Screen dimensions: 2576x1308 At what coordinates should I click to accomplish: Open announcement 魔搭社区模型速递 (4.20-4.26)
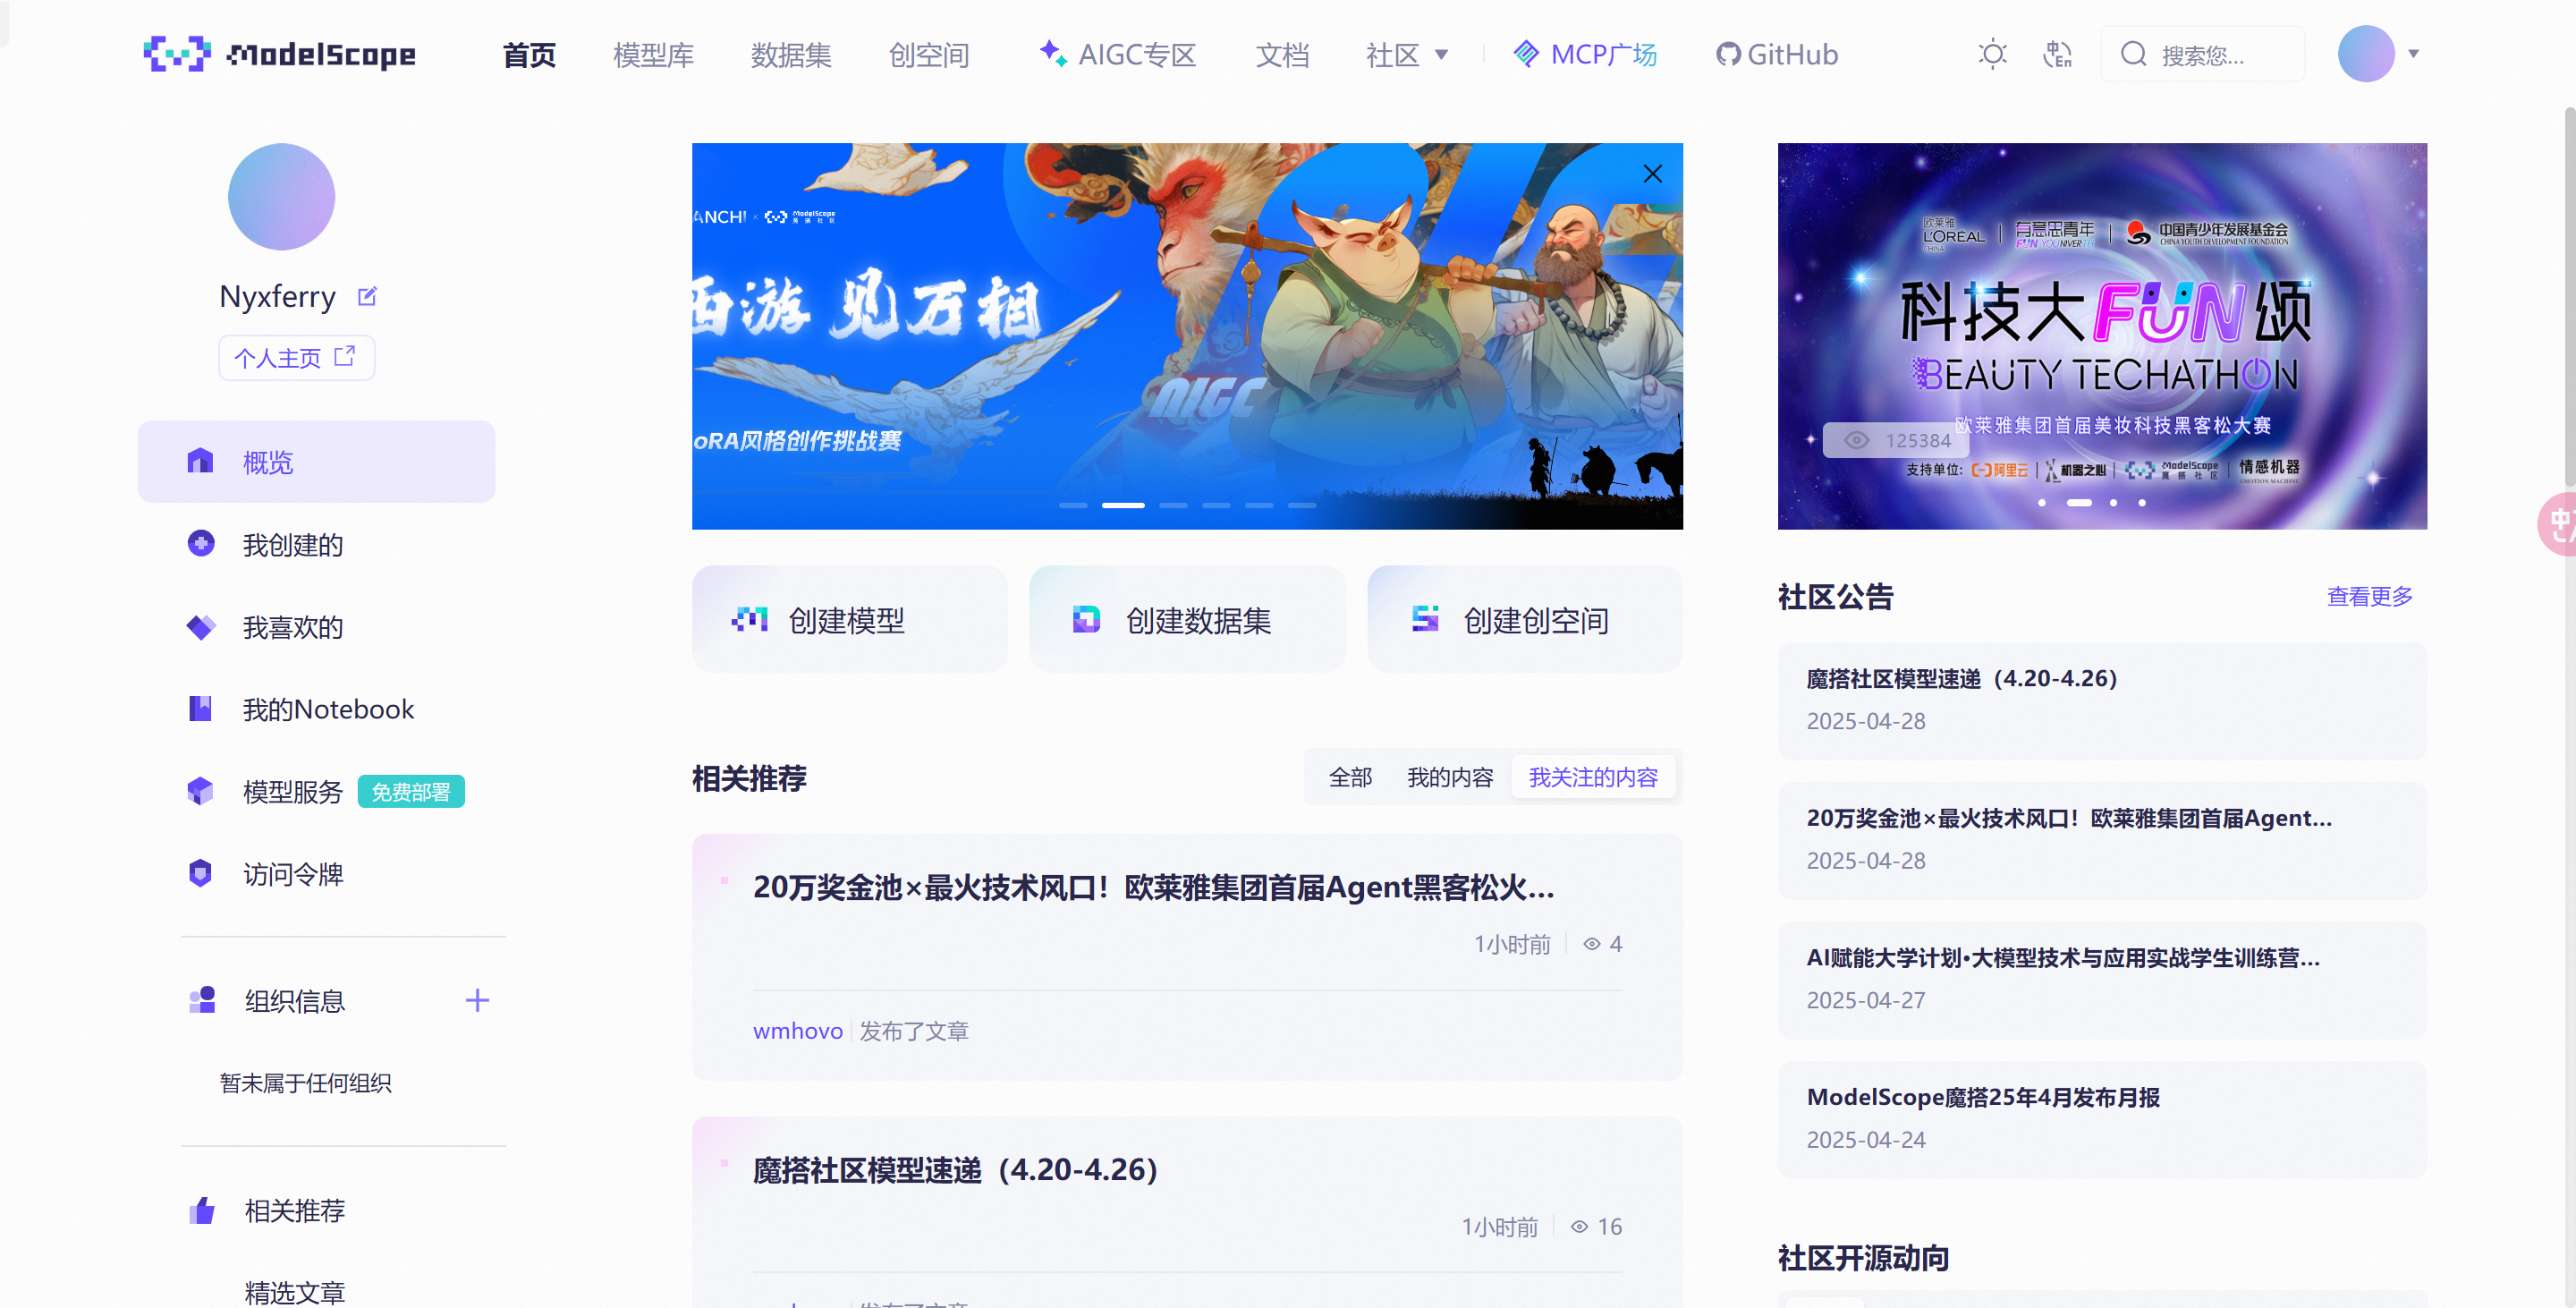tap(2102, 700)
